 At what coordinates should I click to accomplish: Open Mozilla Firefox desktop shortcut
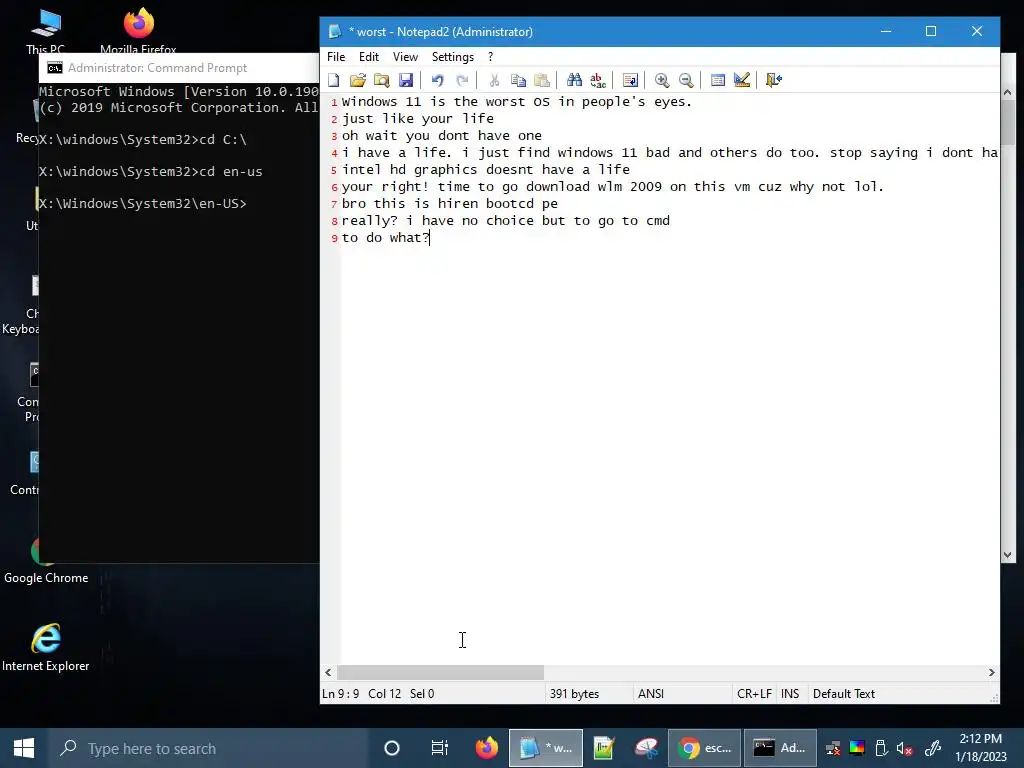pyautogui.click(x=138, y=31)
